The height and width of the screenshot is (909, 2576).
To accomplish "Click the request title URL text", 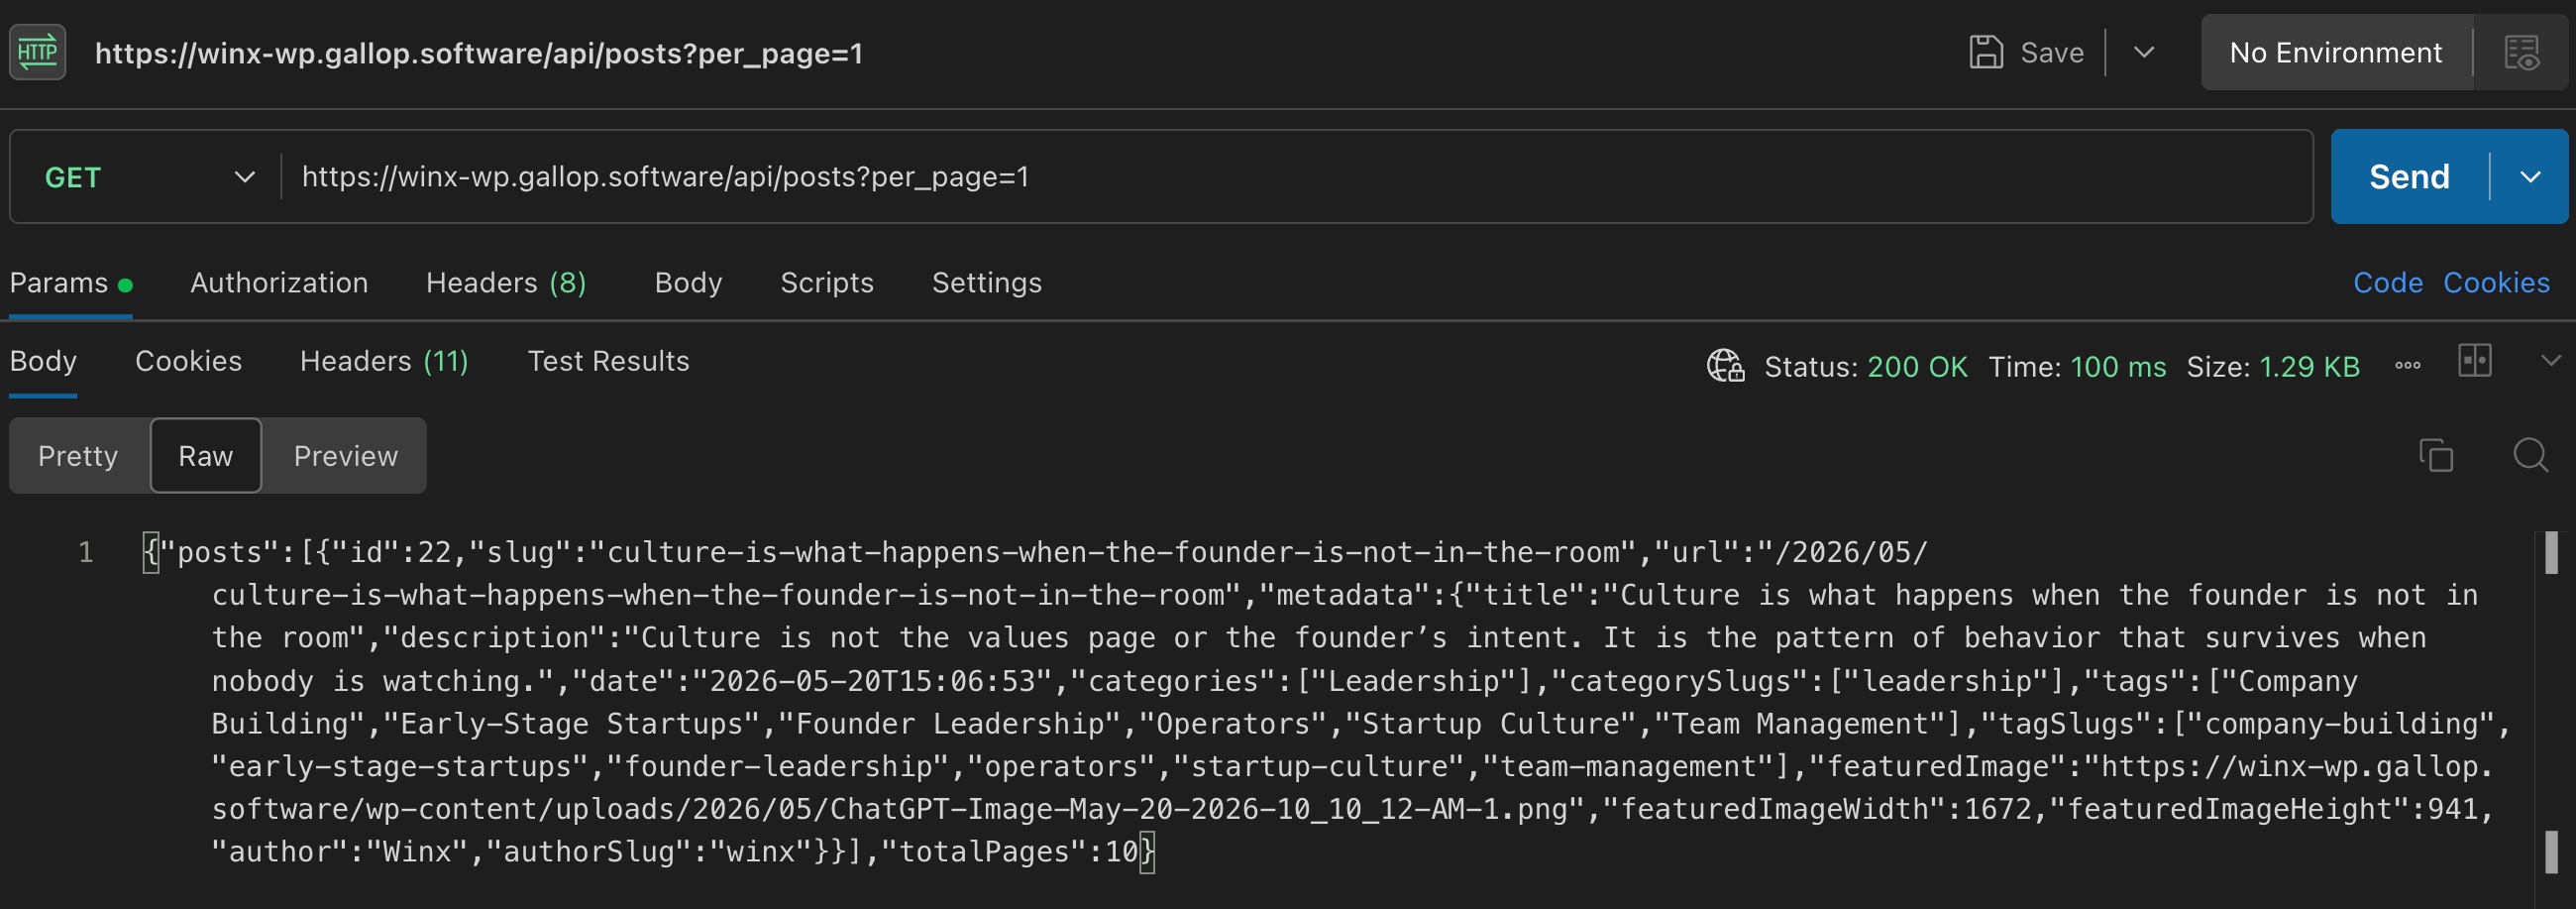I will pyautogui.click(x=478, y=53).
